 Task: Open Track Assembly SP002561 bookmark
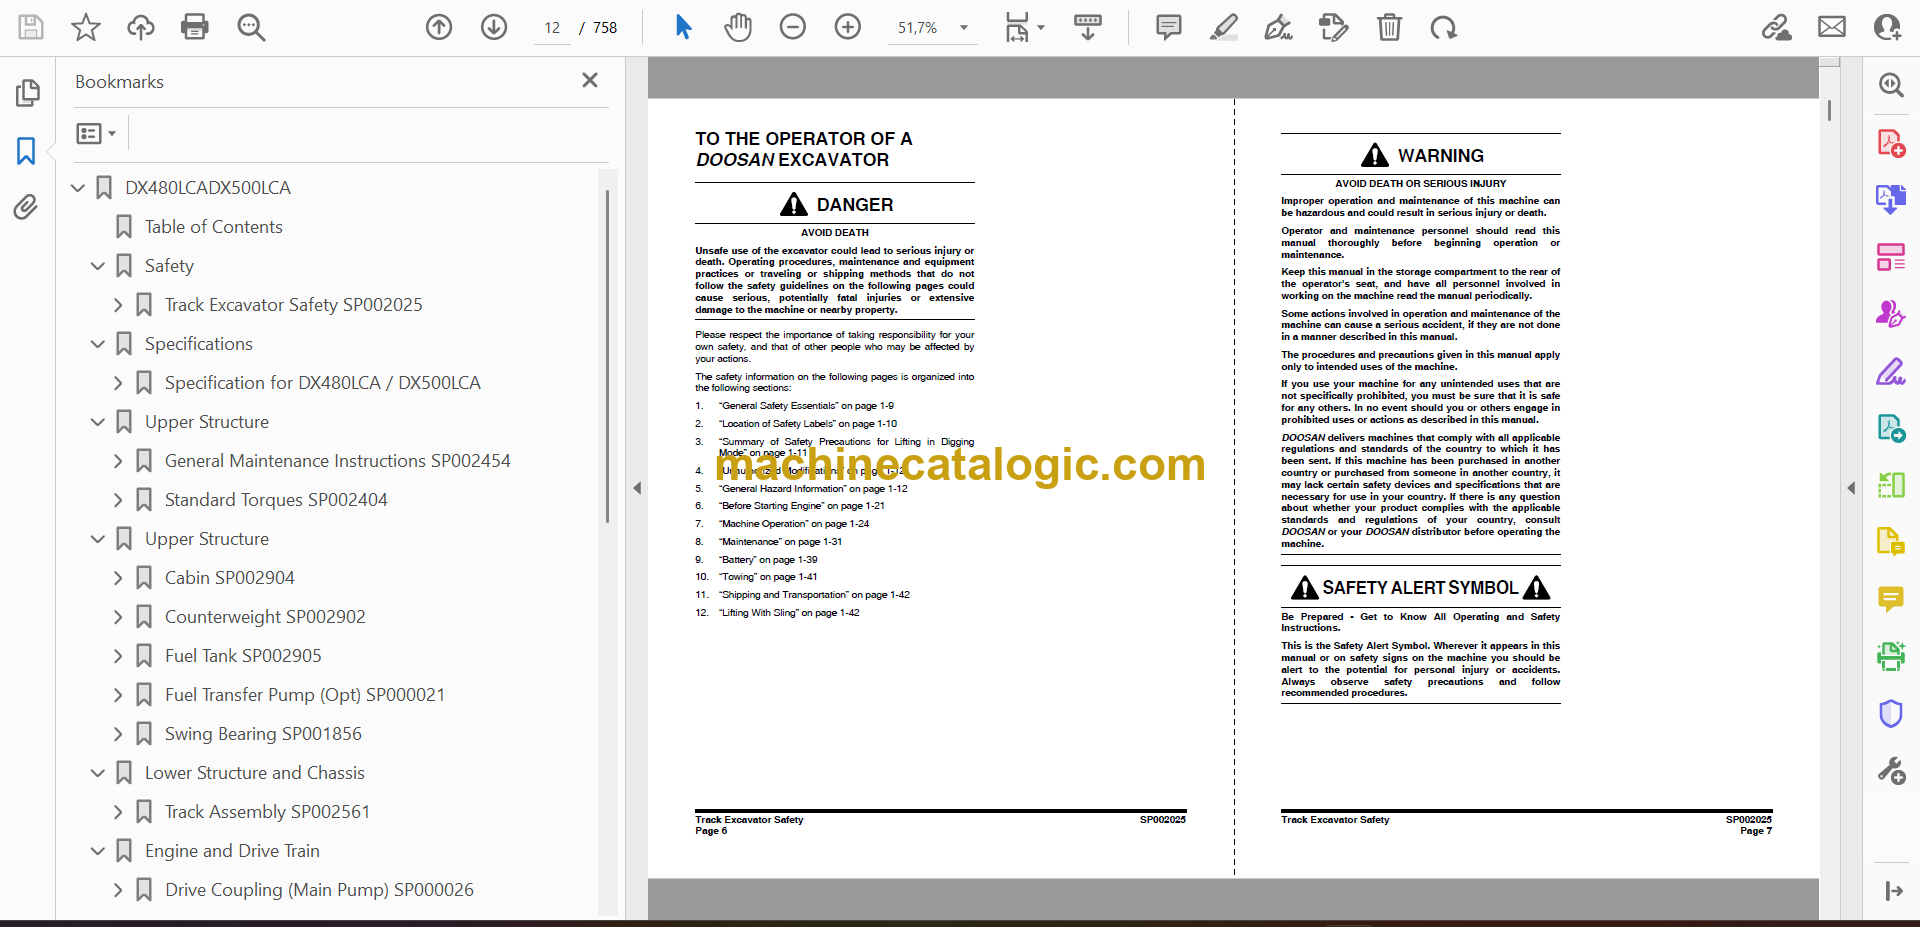267,812
